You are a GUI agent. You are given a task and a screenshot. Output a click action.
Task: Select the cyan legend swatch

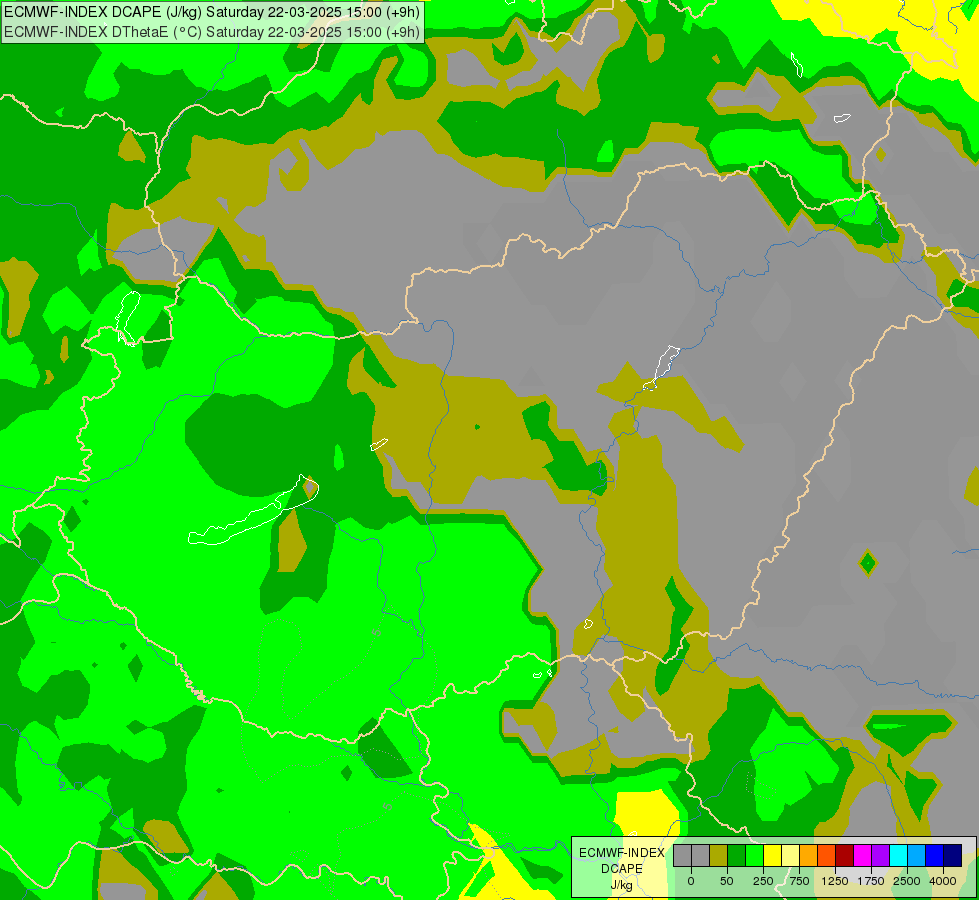click(x=899, y=855)
